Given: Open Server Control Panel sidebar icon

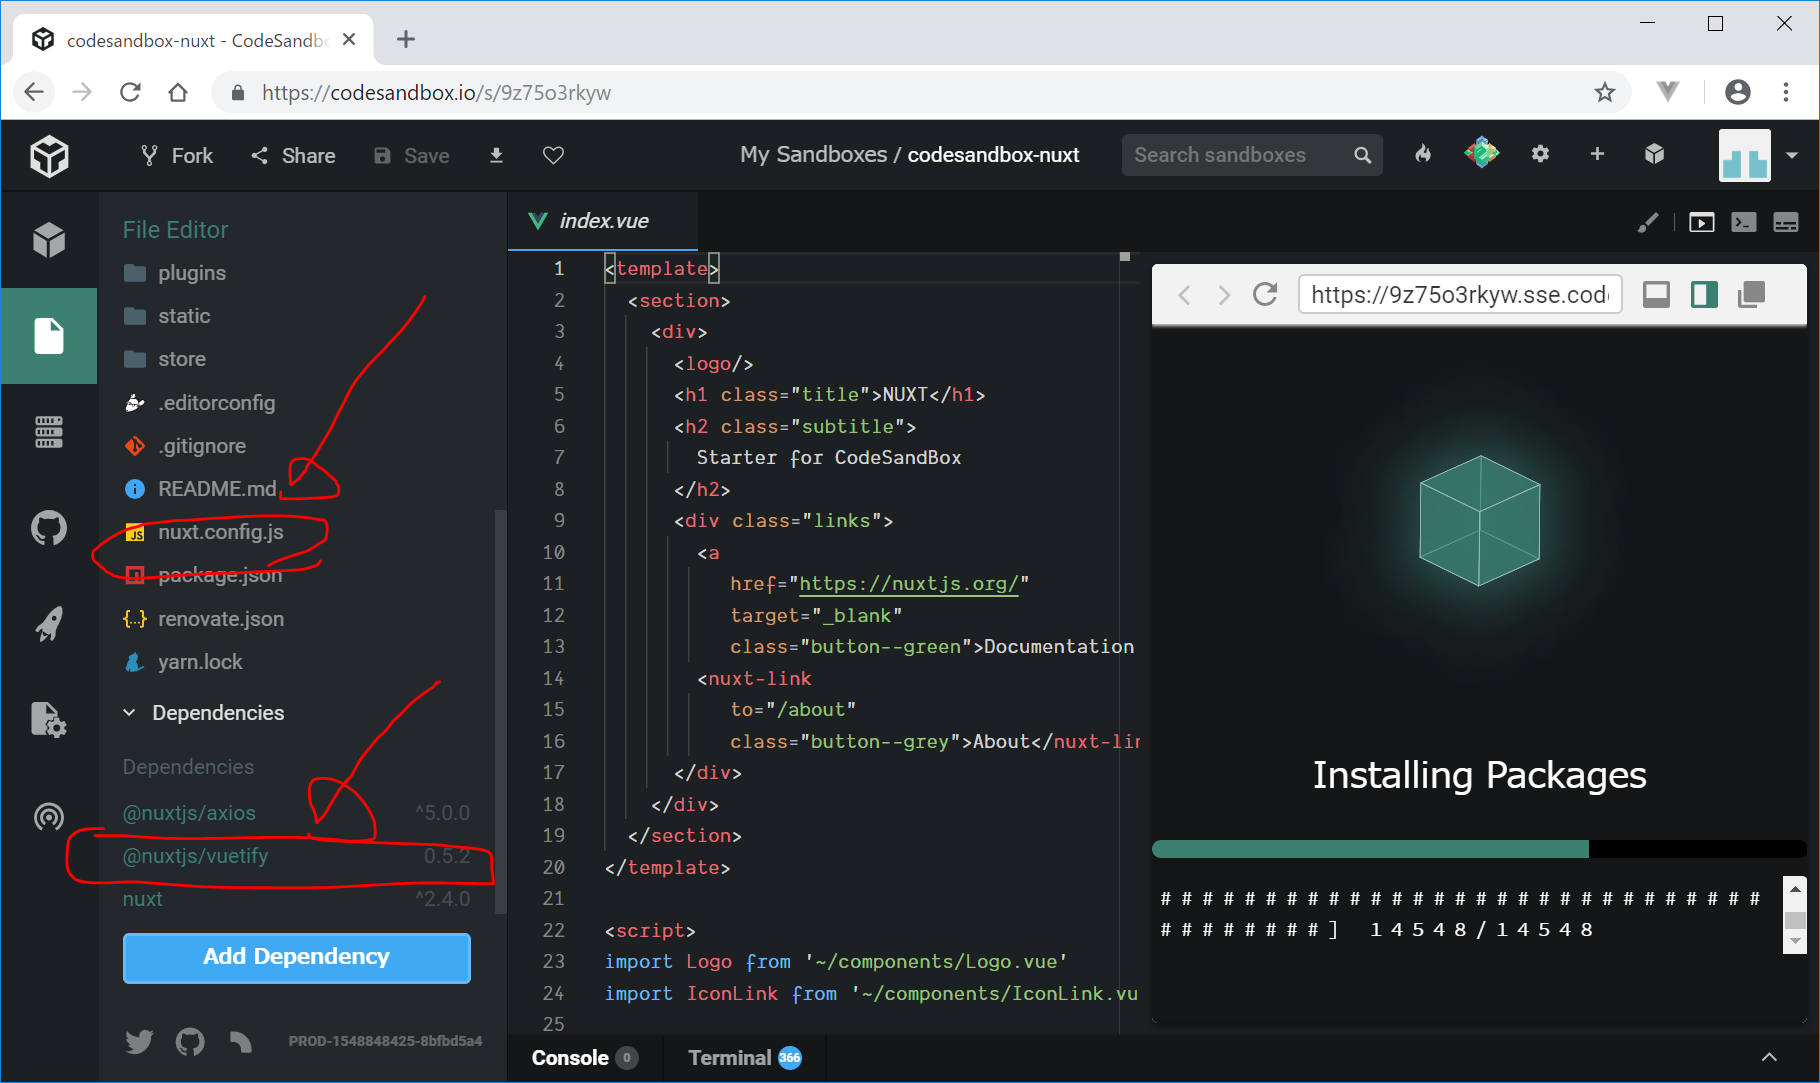Looking at the screenshot, I should coord(49,432).
